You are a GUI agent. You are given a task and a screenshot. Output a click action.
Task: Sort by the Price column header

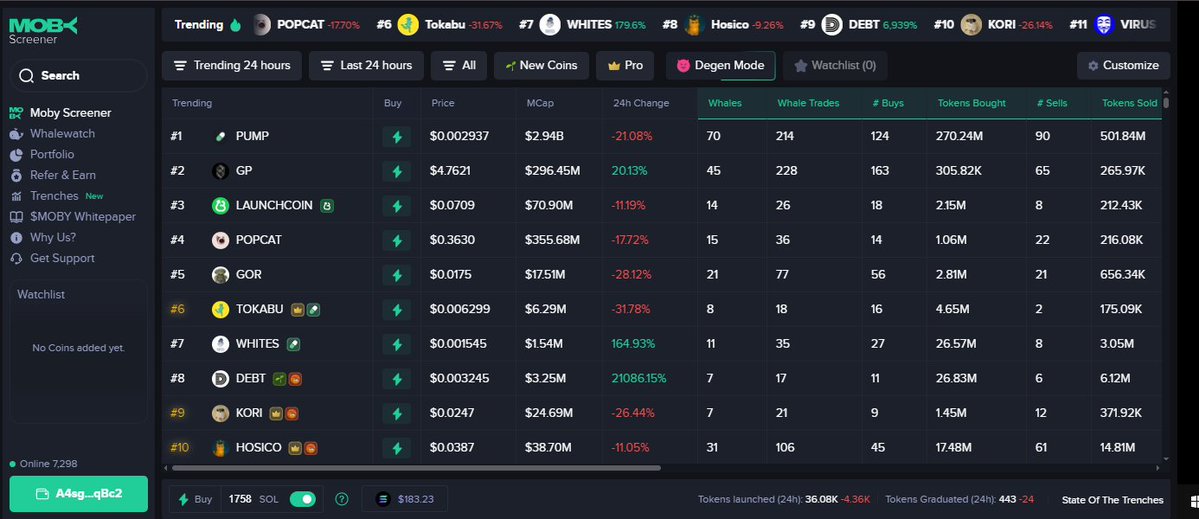coord(443,103)
